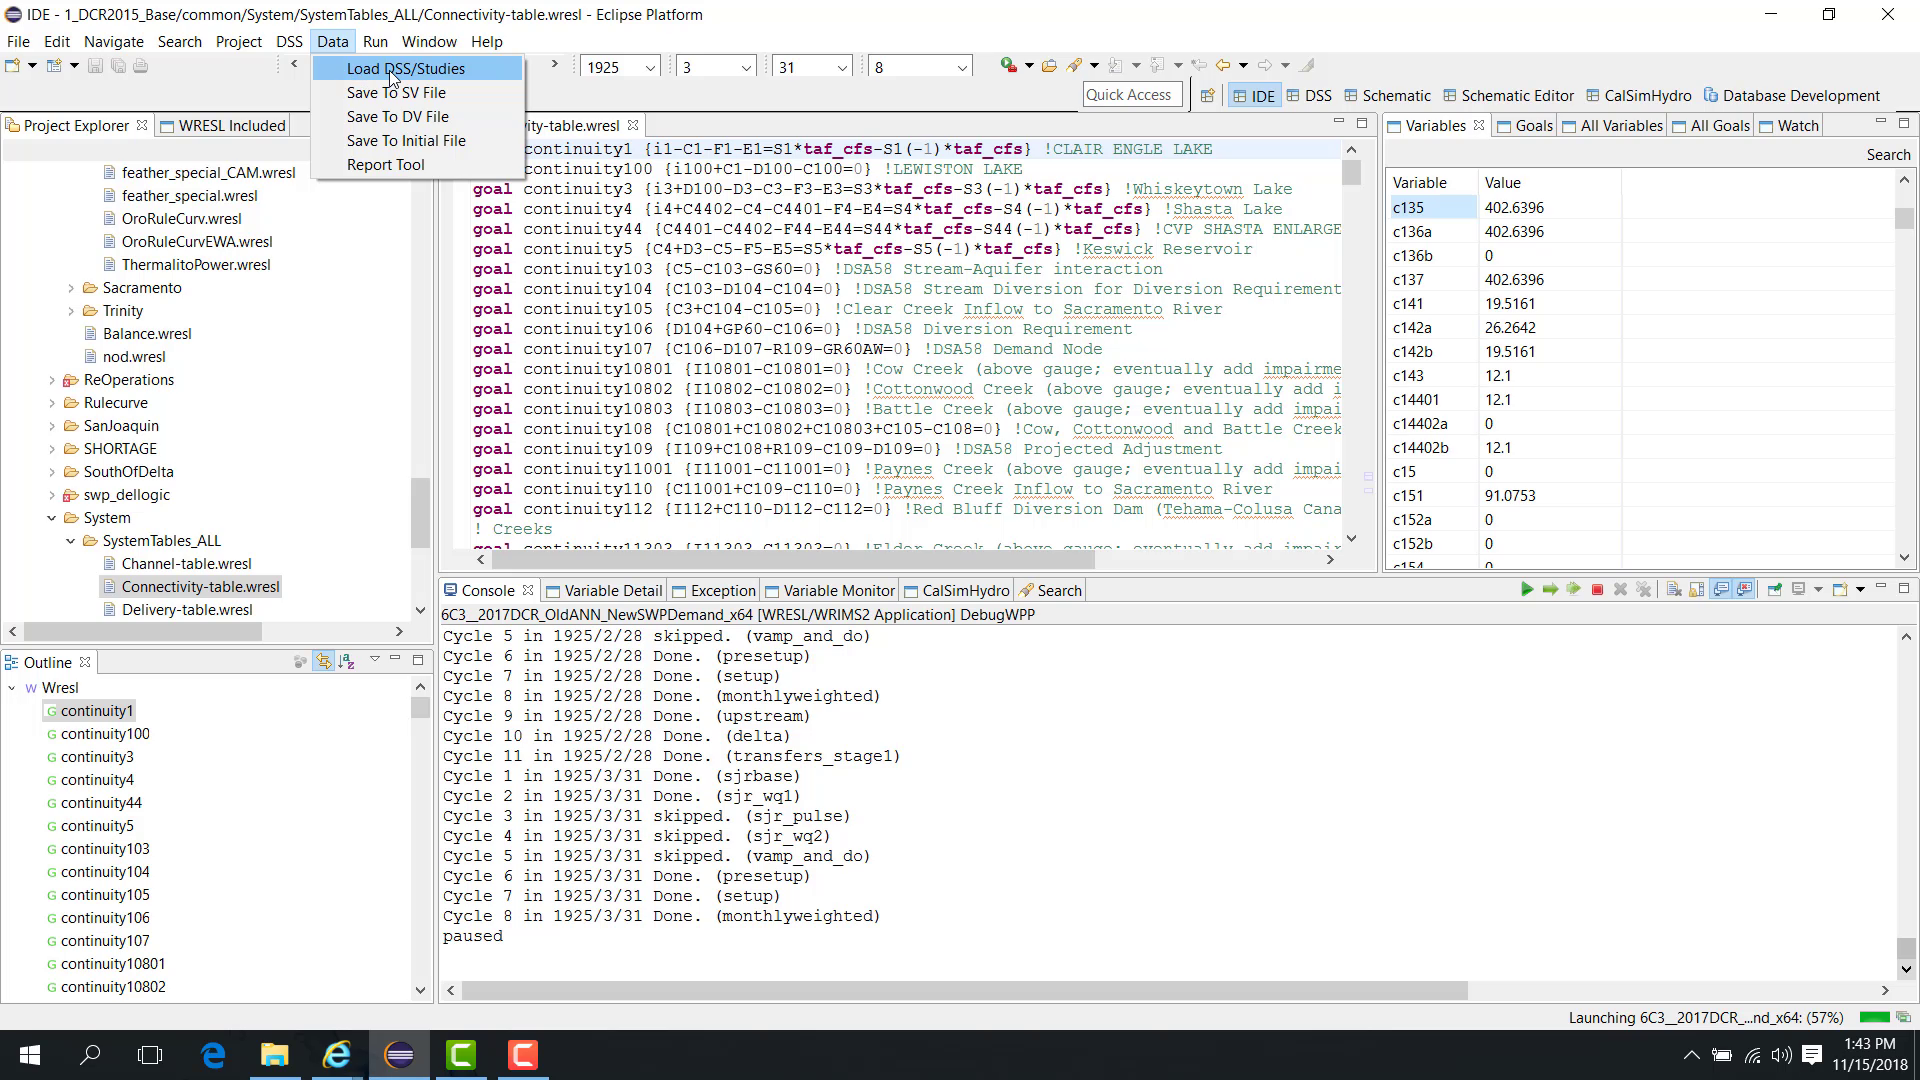Viewport: 1920px width, 1080px height.
Task: Click the Clear Console icon
Action: (x=1674, y=590)
